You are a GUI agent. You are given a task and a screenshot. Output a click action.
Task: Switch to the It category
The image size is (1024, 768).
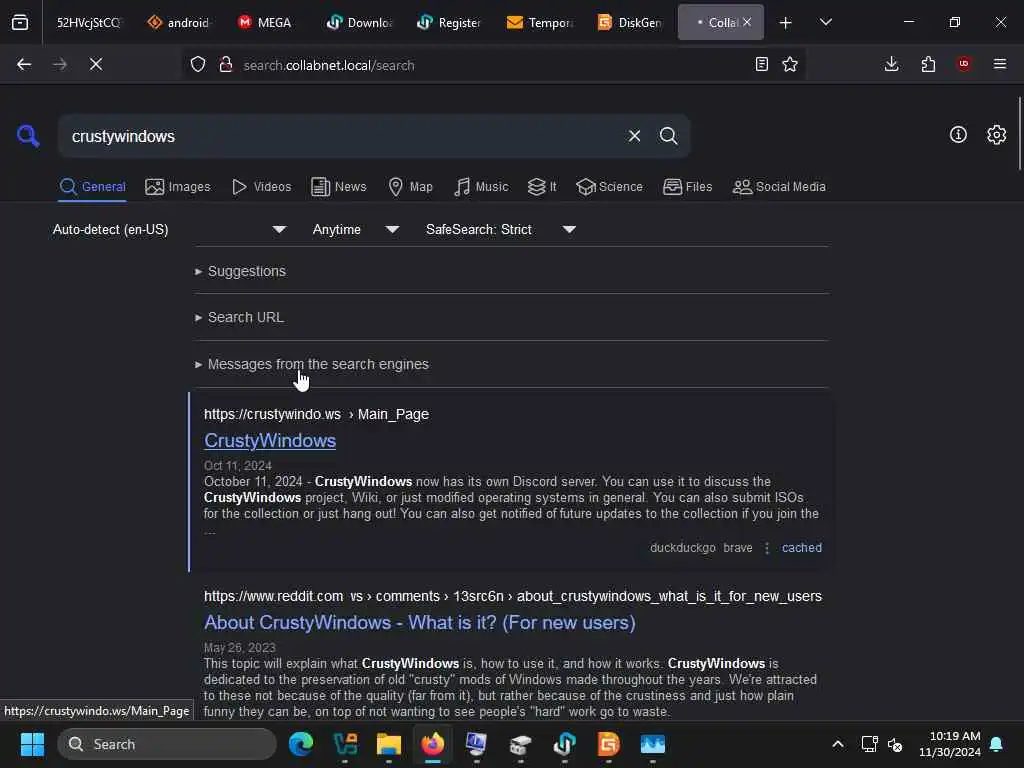[x=542, y=187]
